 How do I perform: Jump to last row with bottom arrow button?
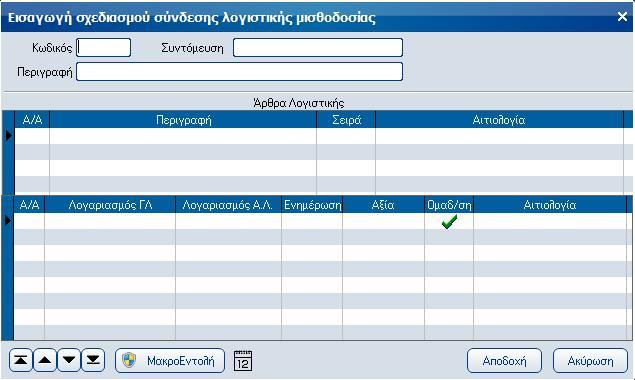coord(93,360)
